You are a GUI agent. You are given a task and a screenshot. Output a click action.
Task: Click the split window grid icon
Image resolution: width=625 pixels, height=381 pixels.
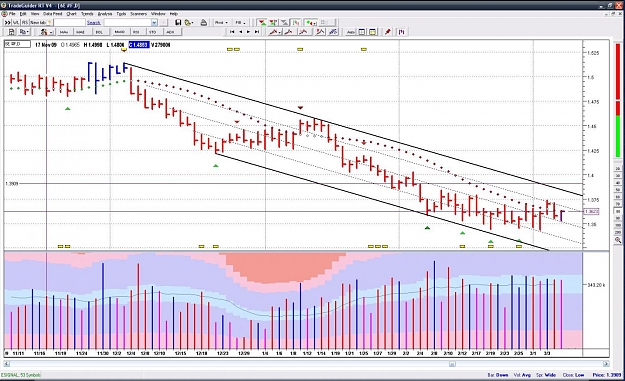tap(362, 32)
